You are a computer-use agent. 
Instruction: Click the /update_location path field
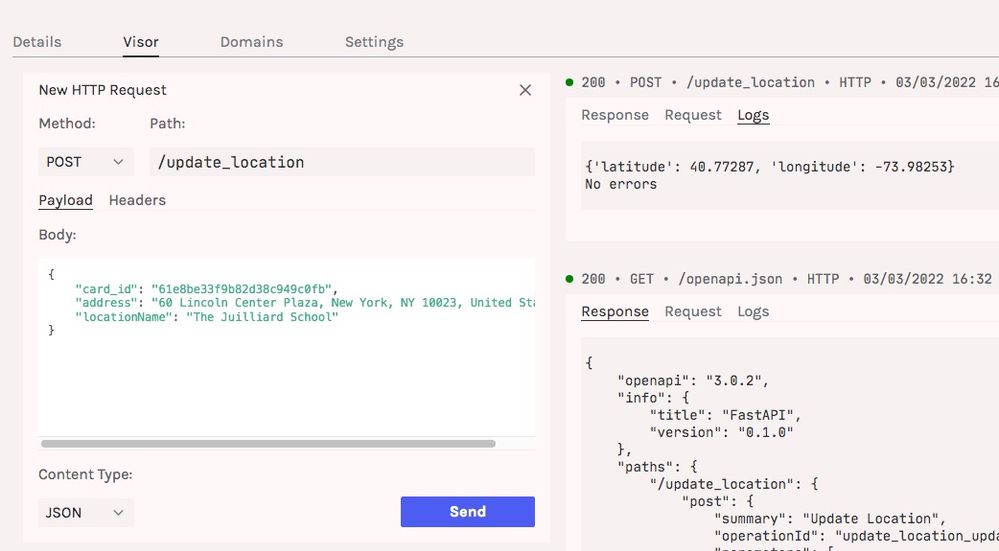(342, 162)
